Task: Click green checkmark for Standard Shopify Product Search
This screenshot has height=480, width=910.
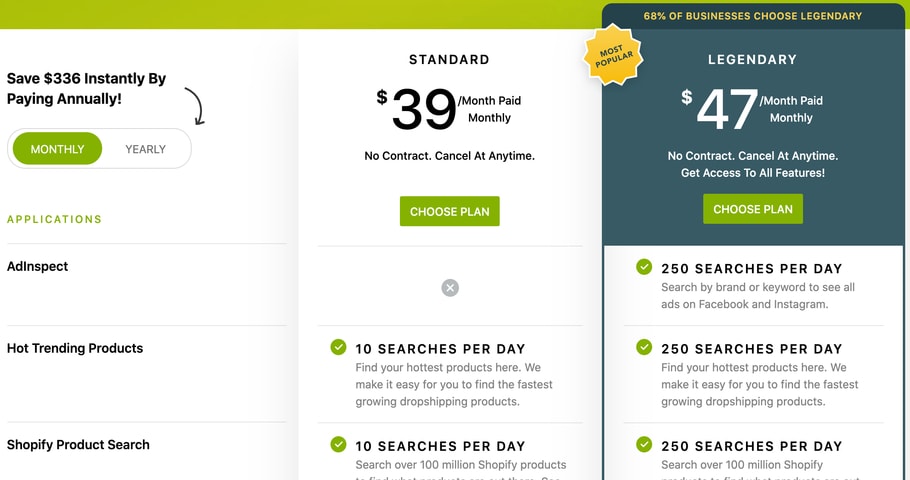Action: [x=339, y=445]
